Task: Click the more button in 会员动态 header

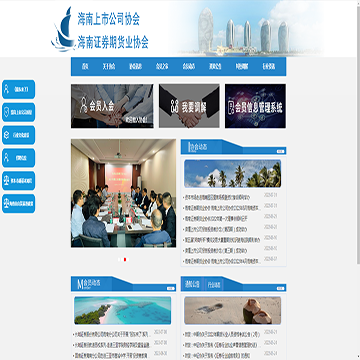Action: [x=170, y=288]
